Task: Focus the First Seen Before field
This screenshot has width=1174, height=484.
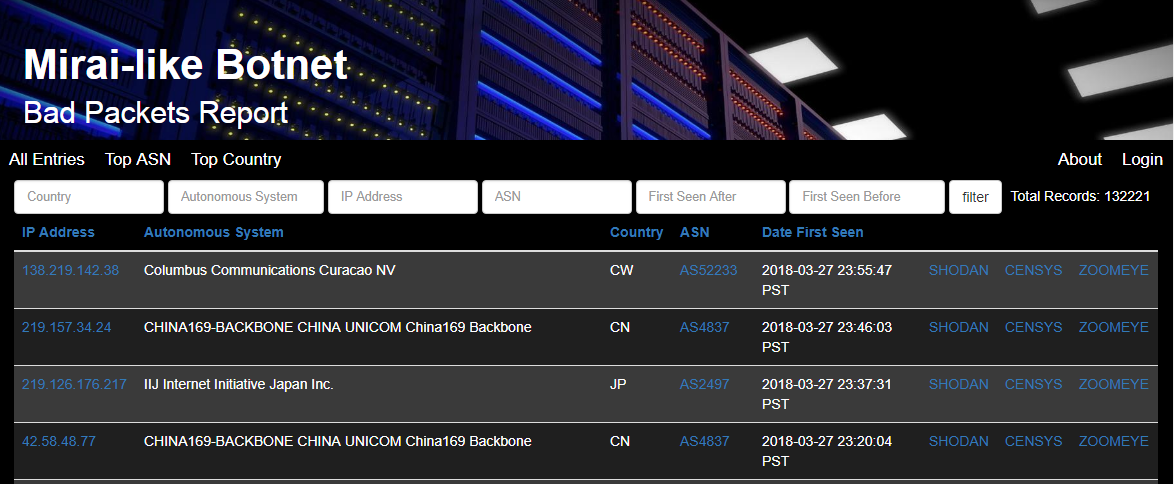Action: 866,197
